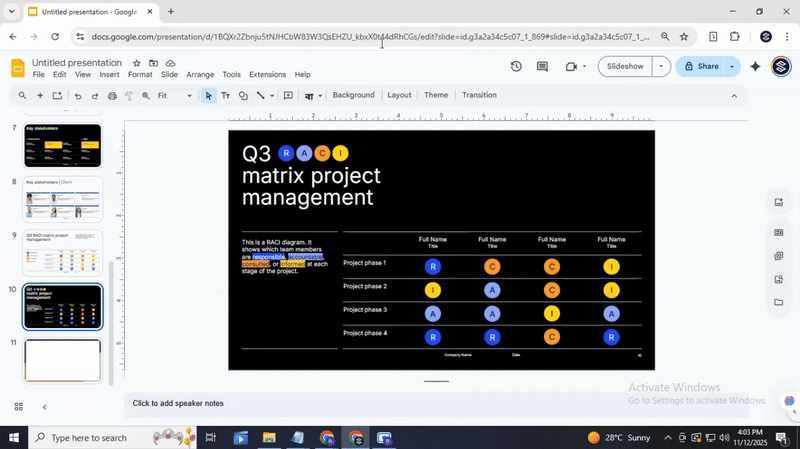Open the Extensions menu
800x449 pixels.
267,75
